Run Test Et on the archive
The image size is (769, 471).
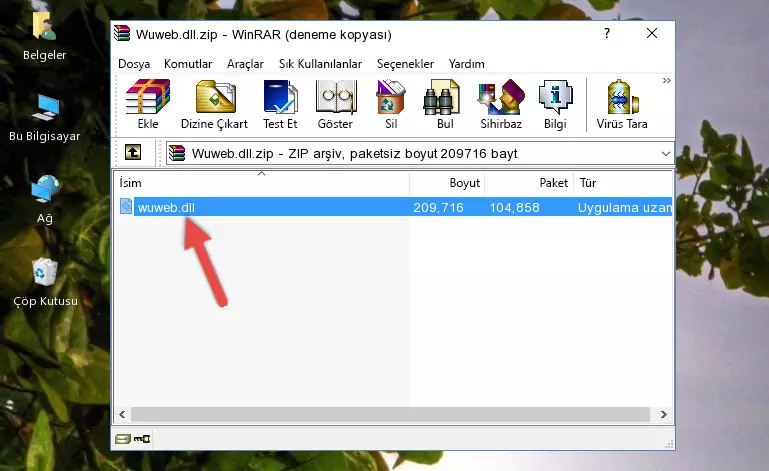tap(280, 105)
